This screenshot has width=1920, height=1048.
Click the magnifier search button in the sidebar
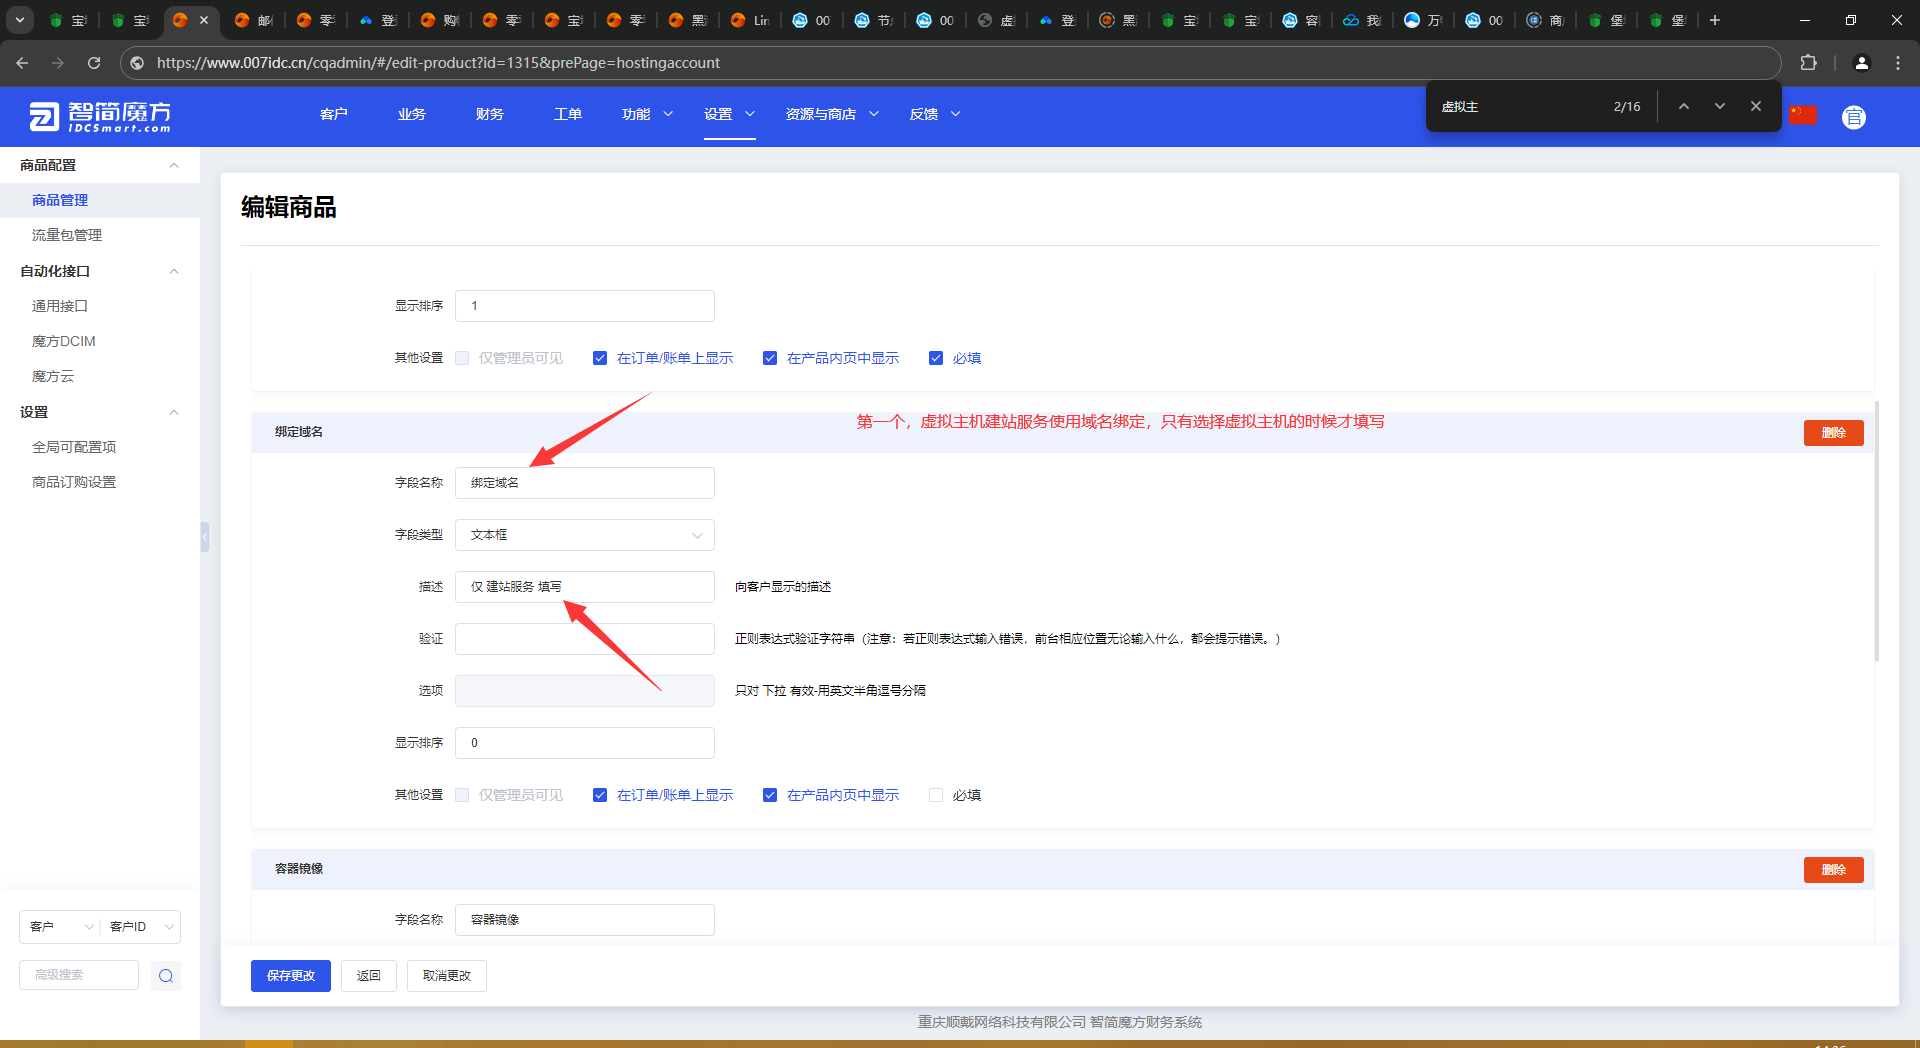[166, 976]
